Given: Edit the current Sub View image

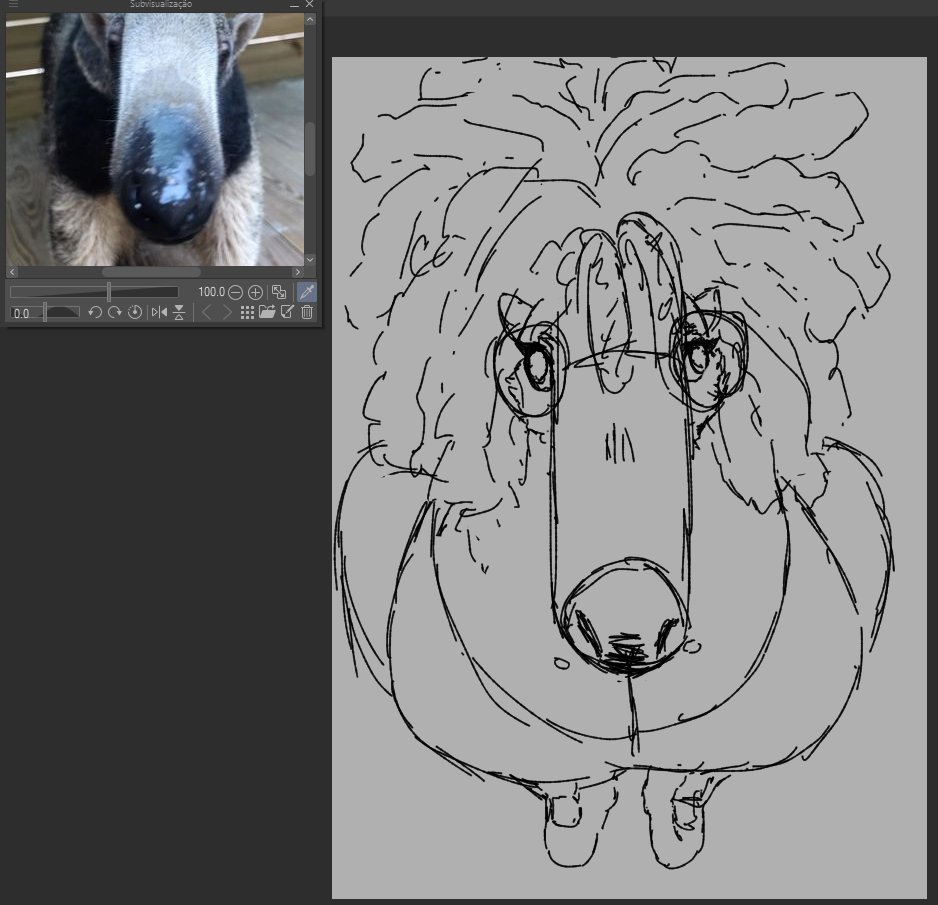Looking at the screenshot, I should 287,312.
